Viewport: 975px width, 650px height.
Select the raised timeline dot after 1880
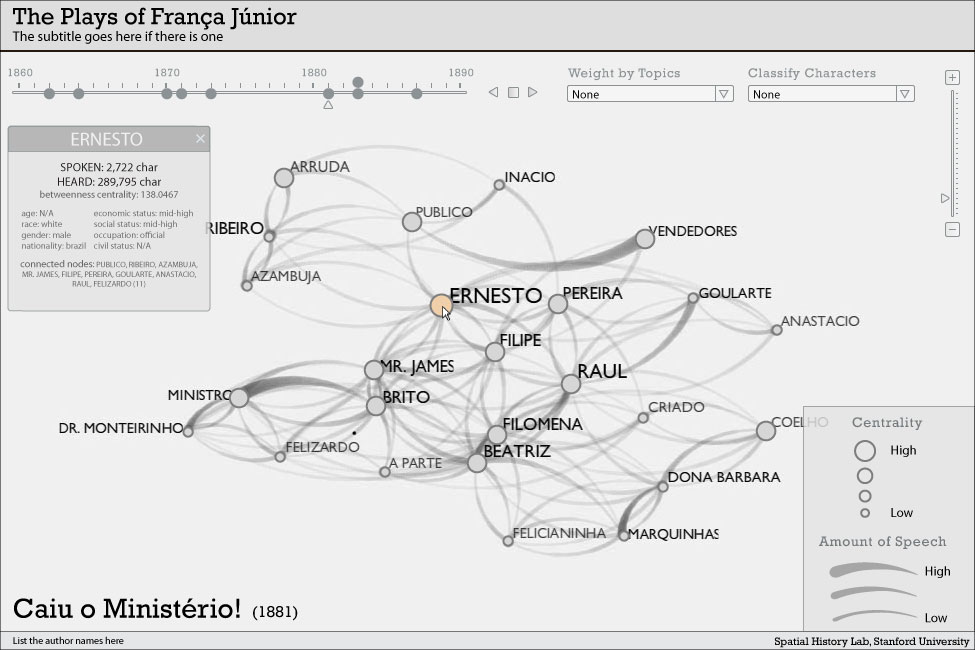[x=358, y=83]
